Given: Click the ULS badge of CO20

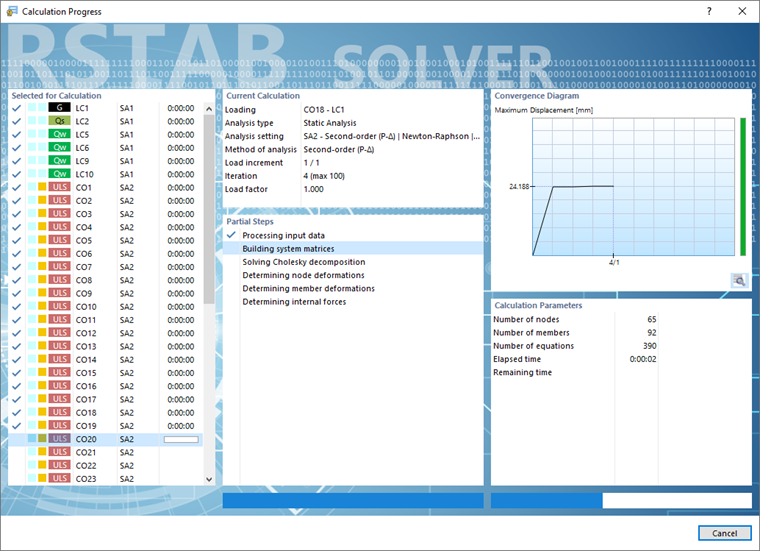Looking at the screenshot, I should (59, 439).
